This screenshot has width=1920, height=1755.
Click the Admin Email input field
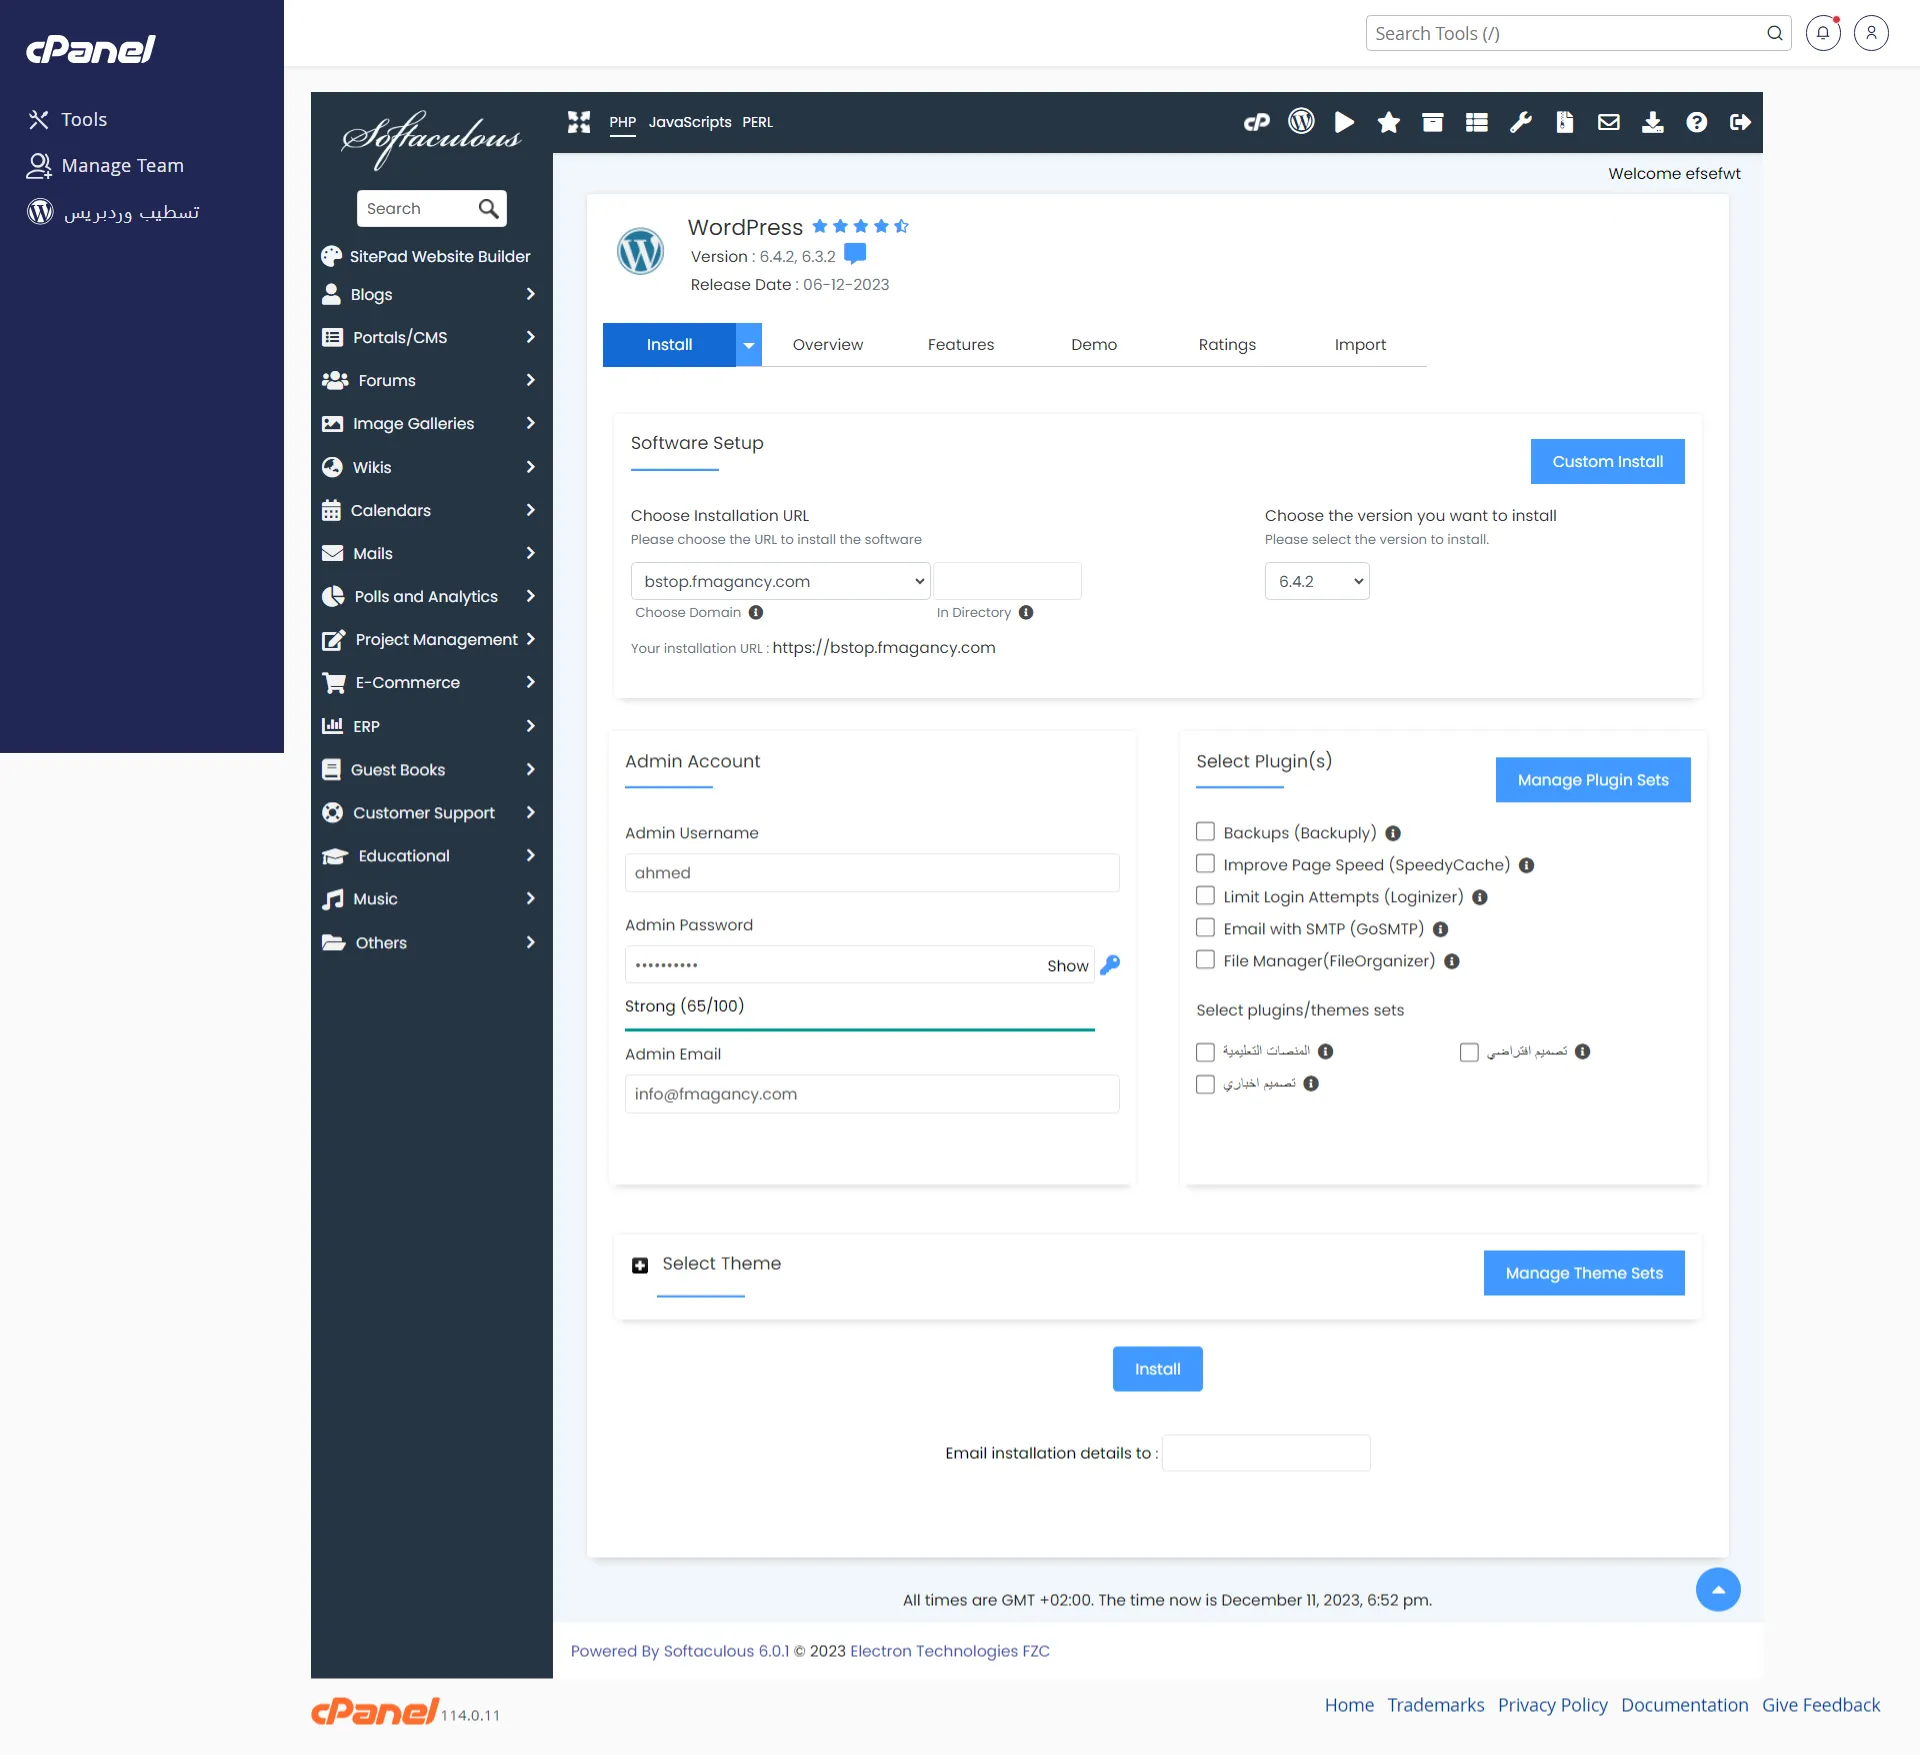coord(871,1094)
